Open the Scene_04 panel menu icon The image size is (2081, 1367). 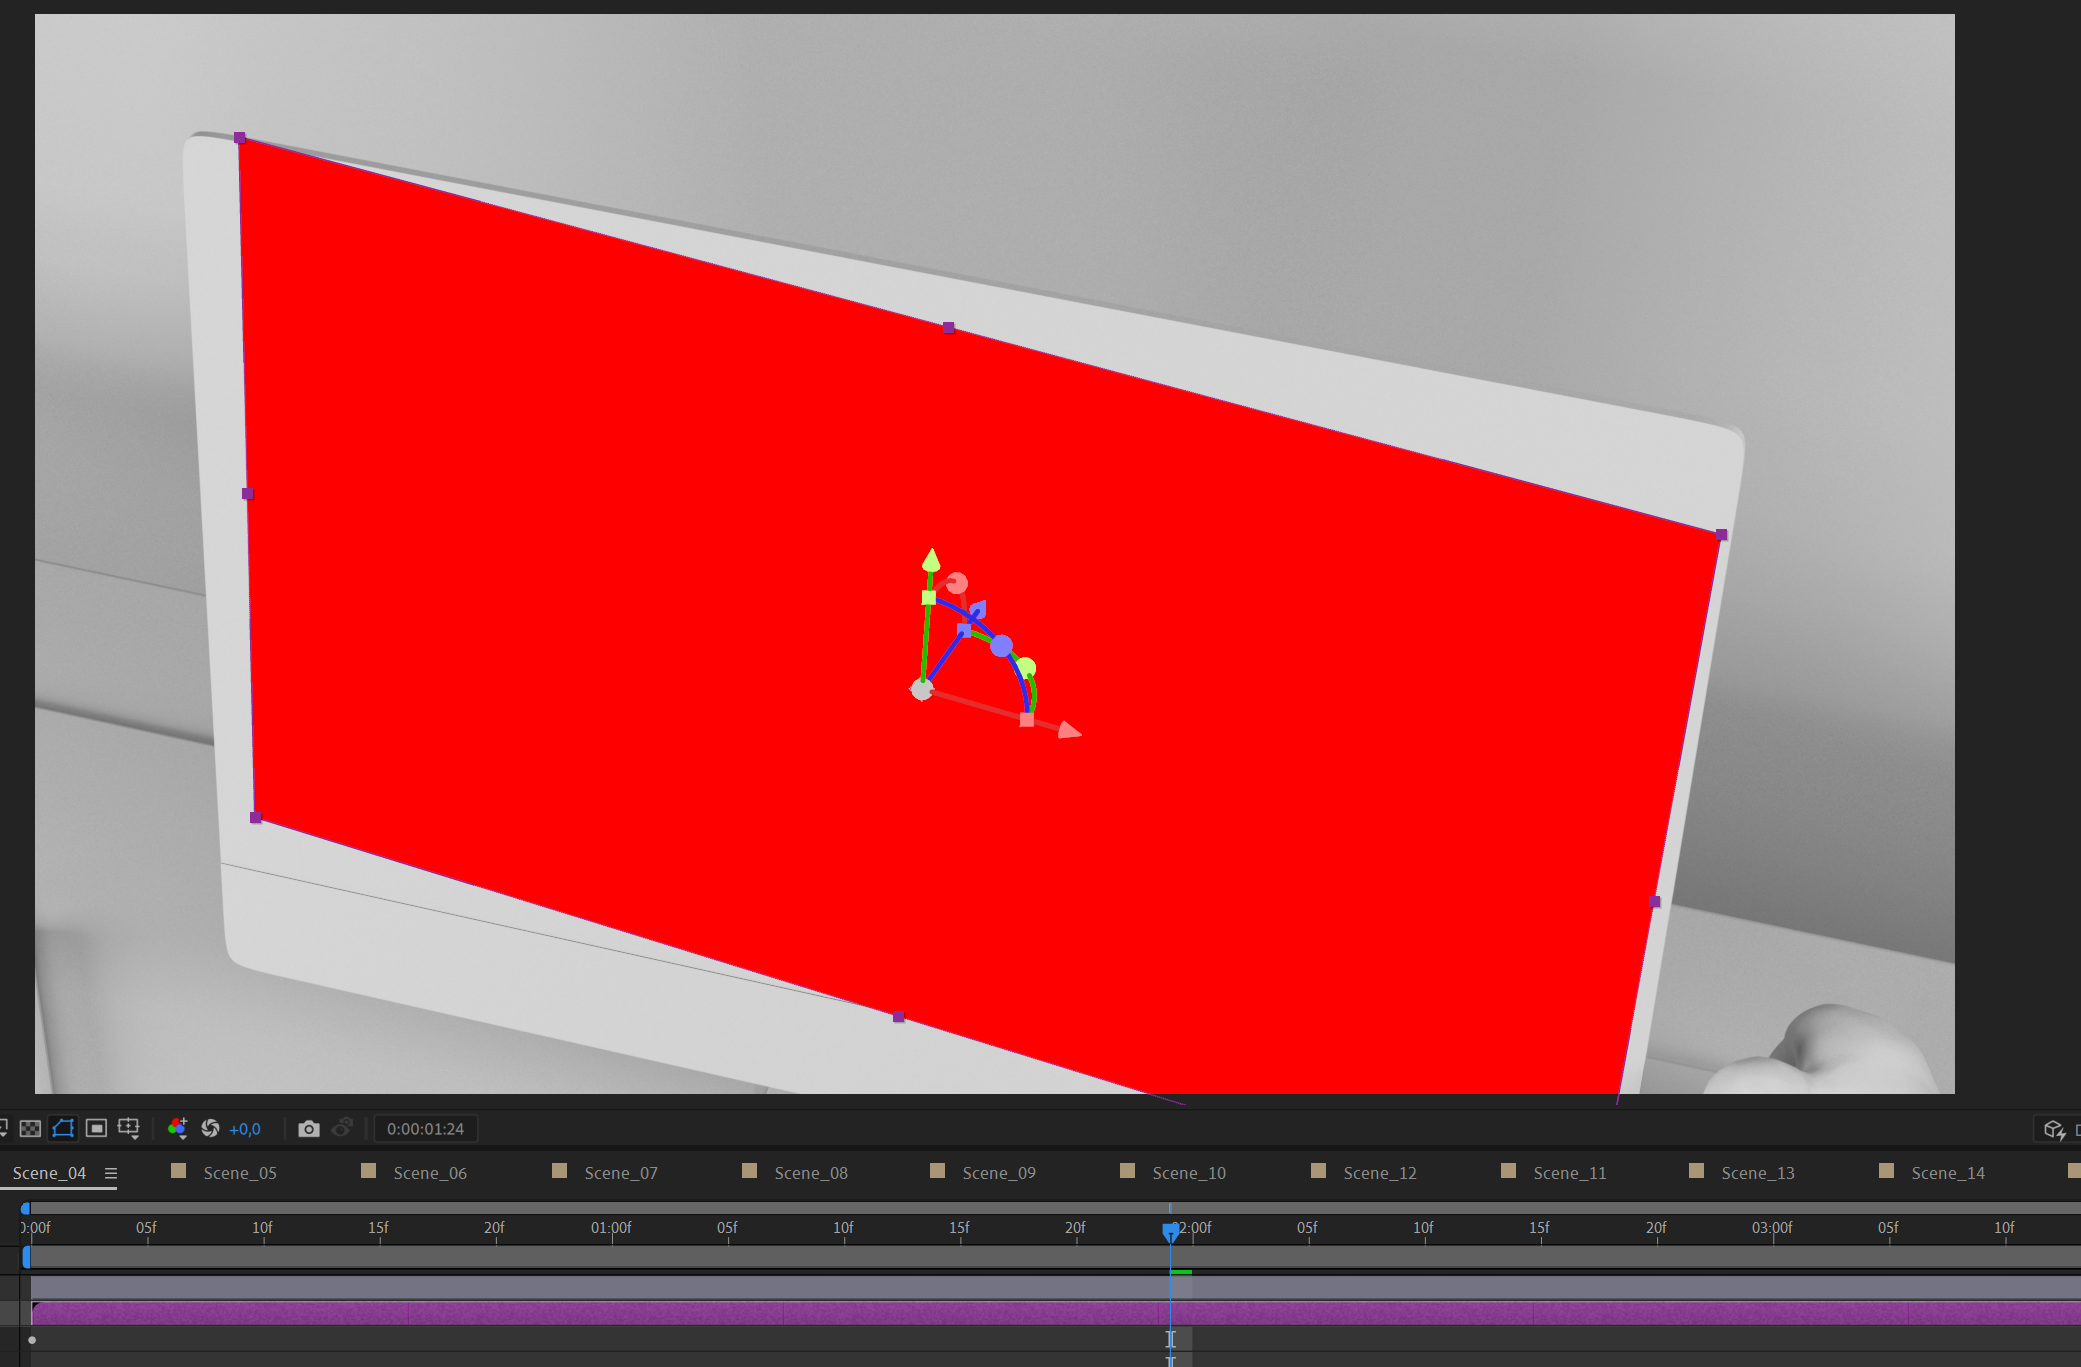click(111, 1173)
